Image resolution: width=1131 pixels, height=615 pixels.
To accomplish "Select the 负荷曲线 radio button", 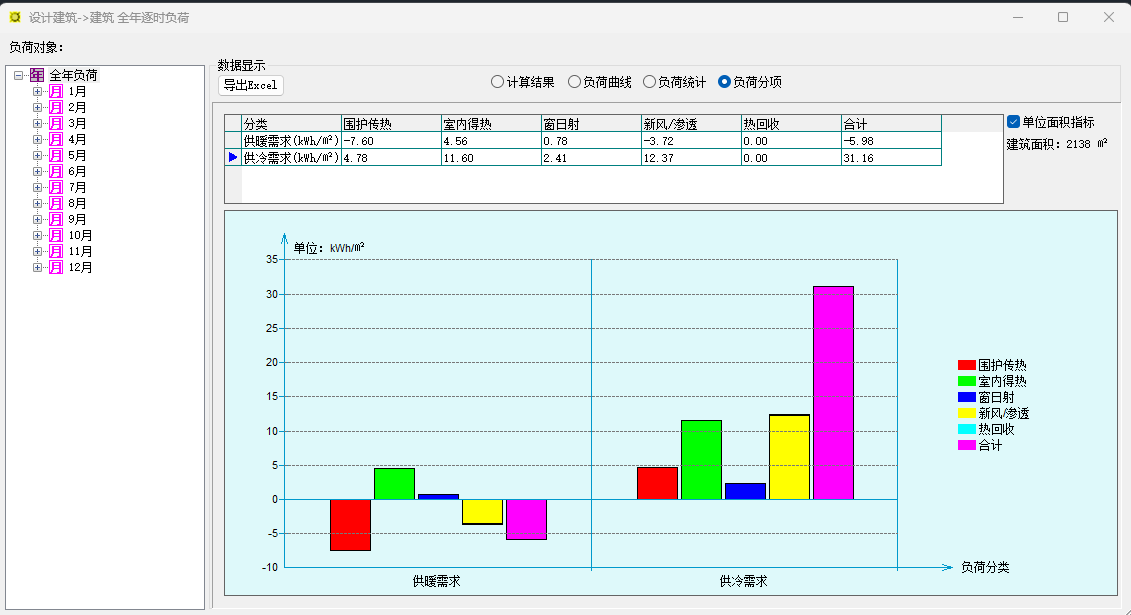I will [574, 82].
